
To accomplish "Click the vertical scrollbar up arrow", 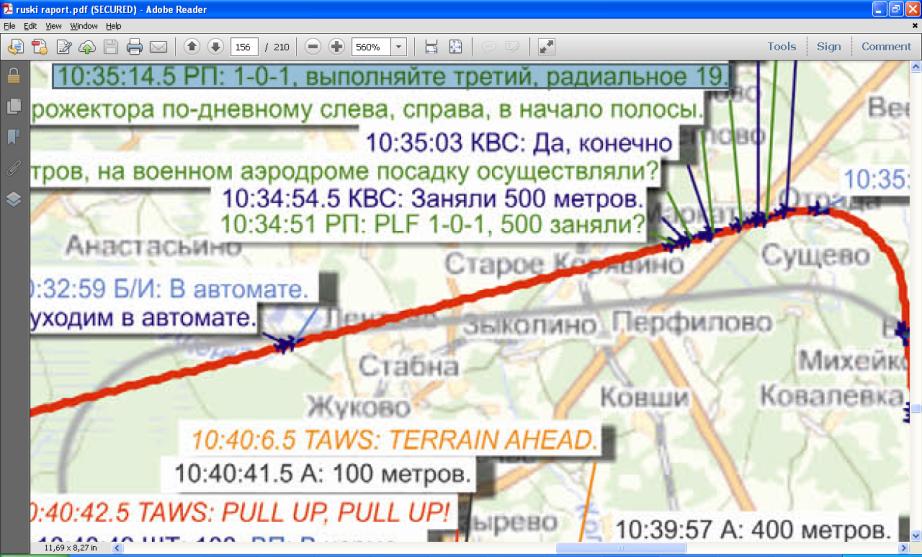I will coord(916,68).
